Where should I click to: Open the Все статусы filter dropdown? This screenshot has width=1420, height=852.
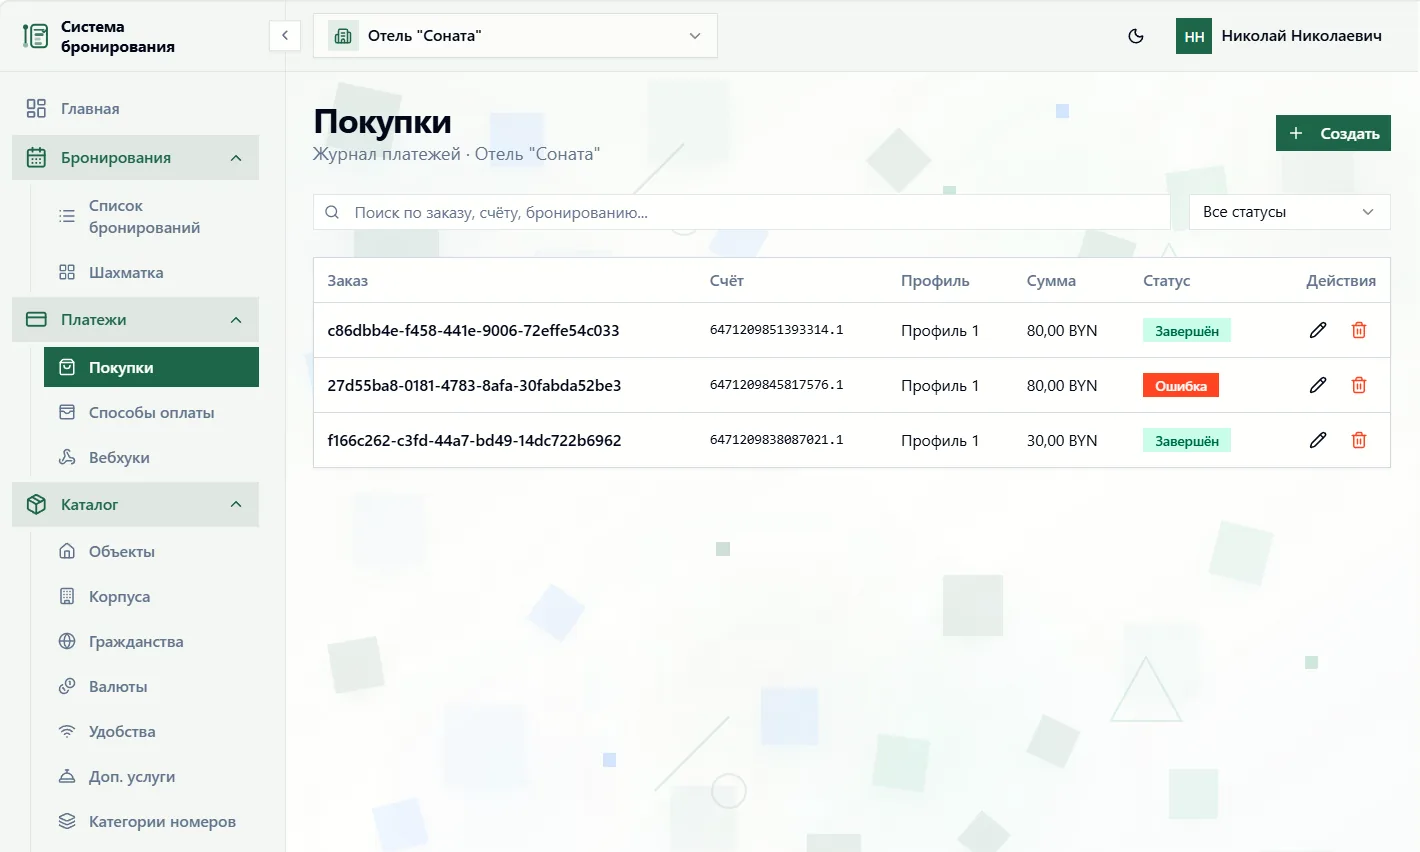tap(1289, 212)
